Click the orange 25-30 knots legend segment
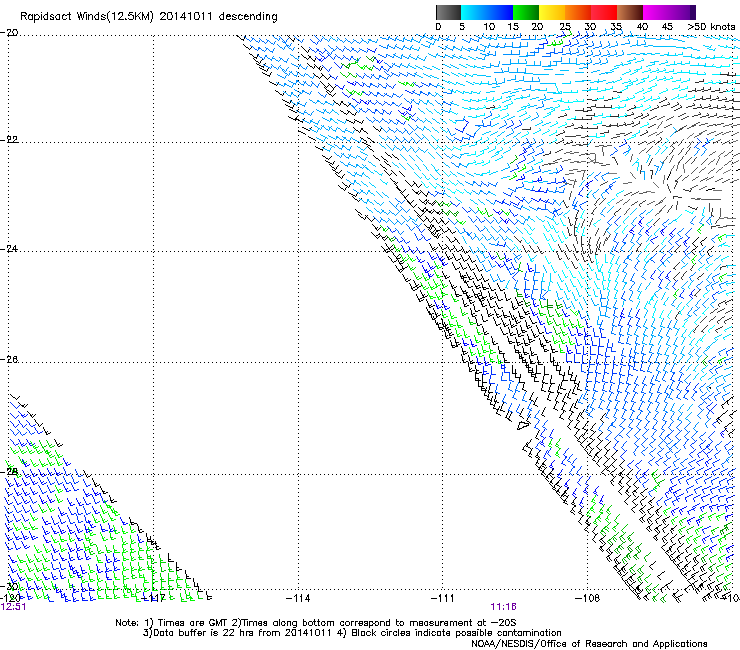 pyautogui.click(x=578, y=12)
